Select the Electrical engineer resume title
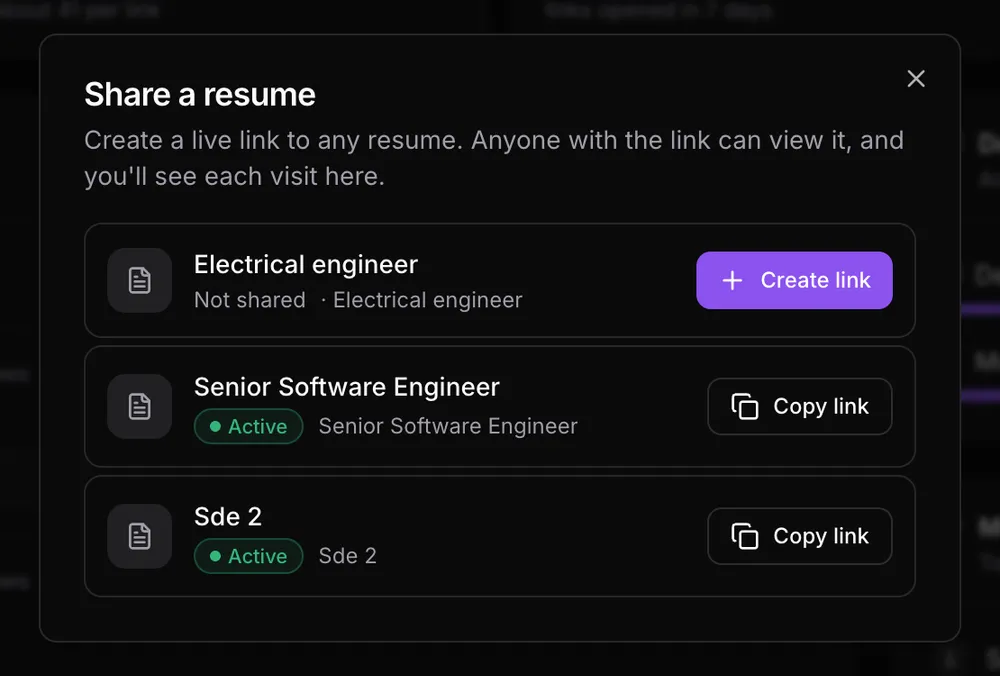 306,264
